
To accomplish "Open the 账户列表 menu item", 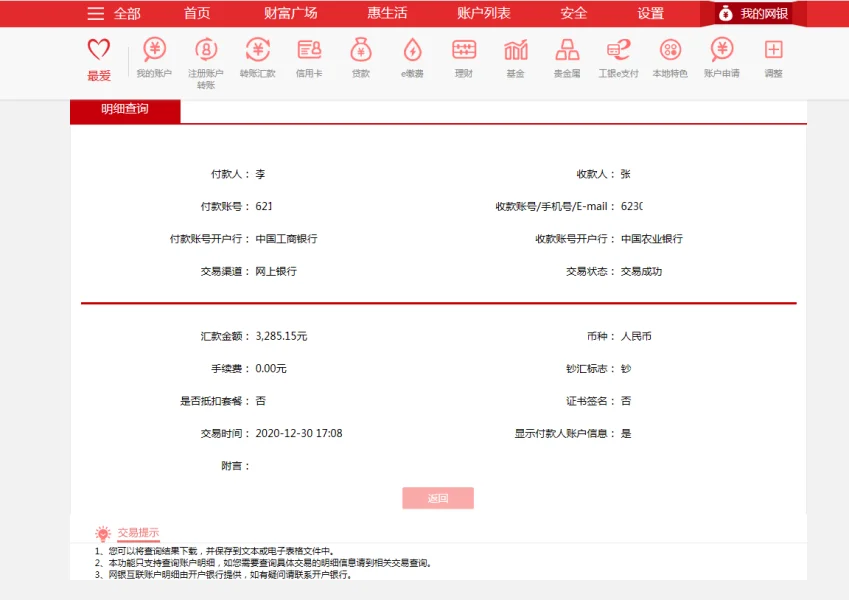I will click(483, 13).
